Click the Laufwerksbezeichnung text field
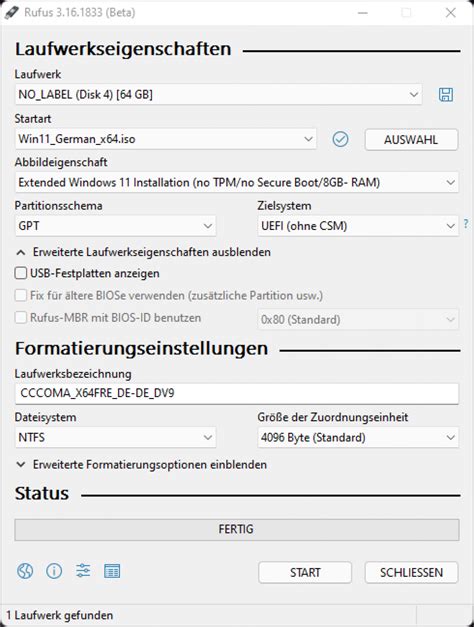The width and height of the screenshot is (474, 627). tap(237, 393)
